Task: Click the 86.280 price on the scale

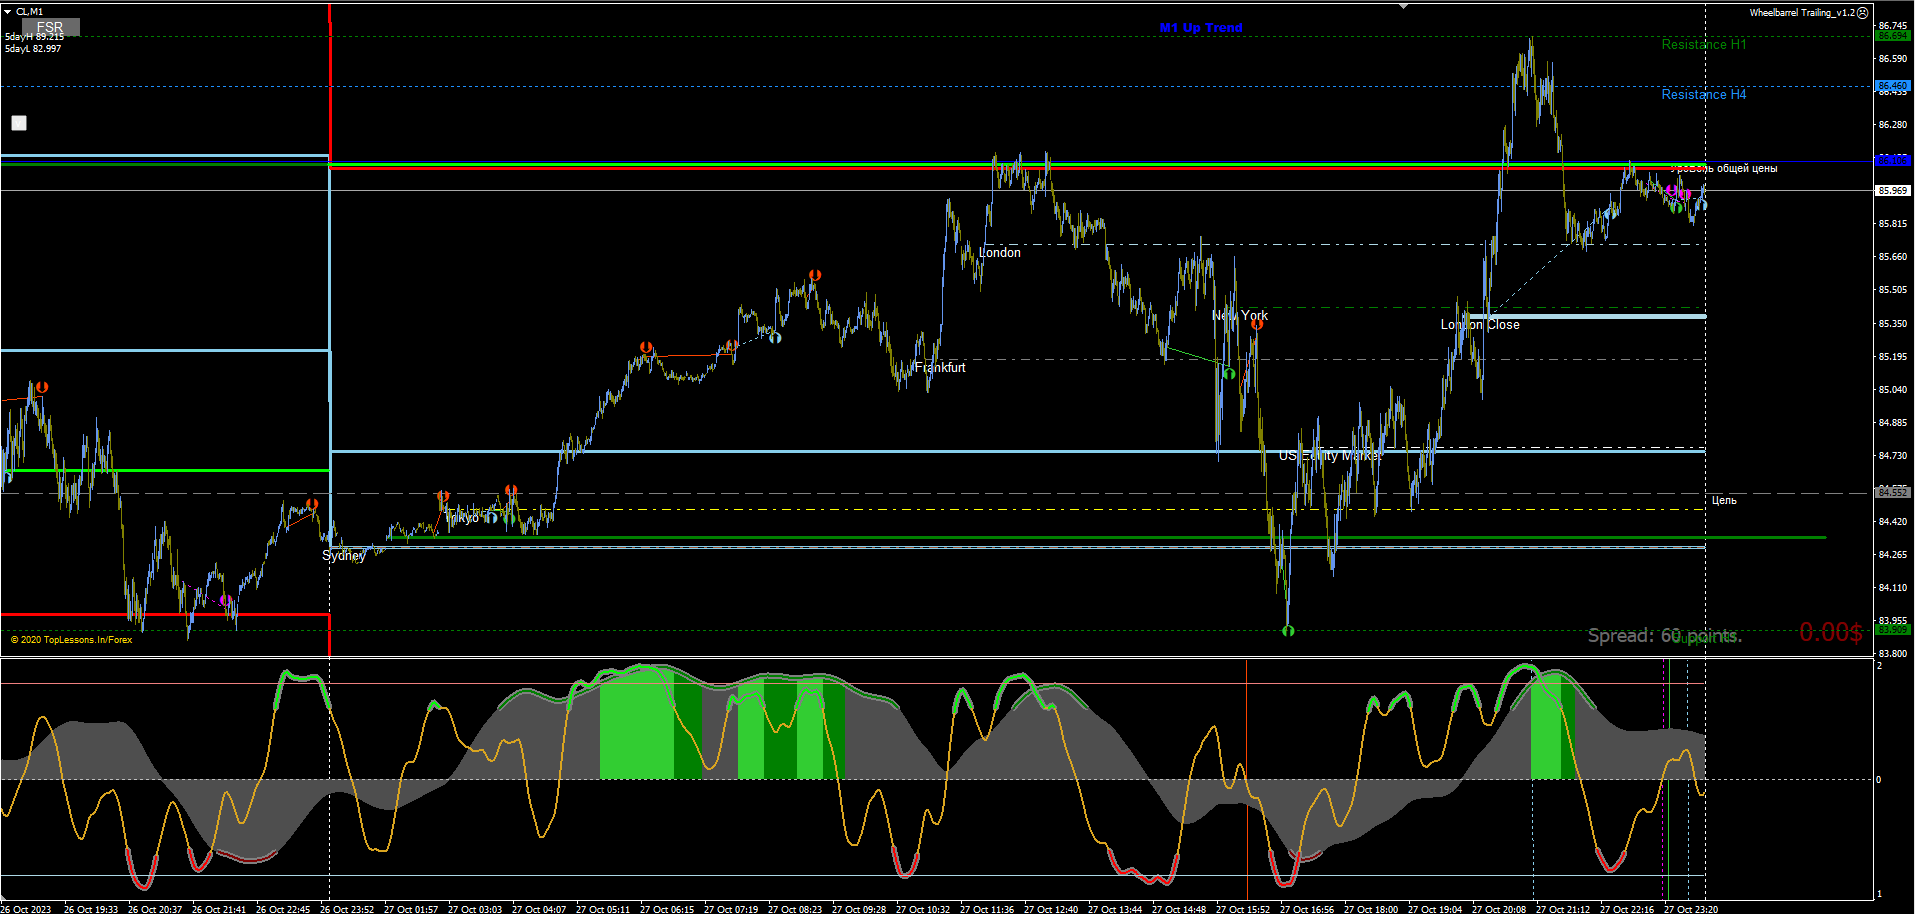Action: pos(1893,125)
